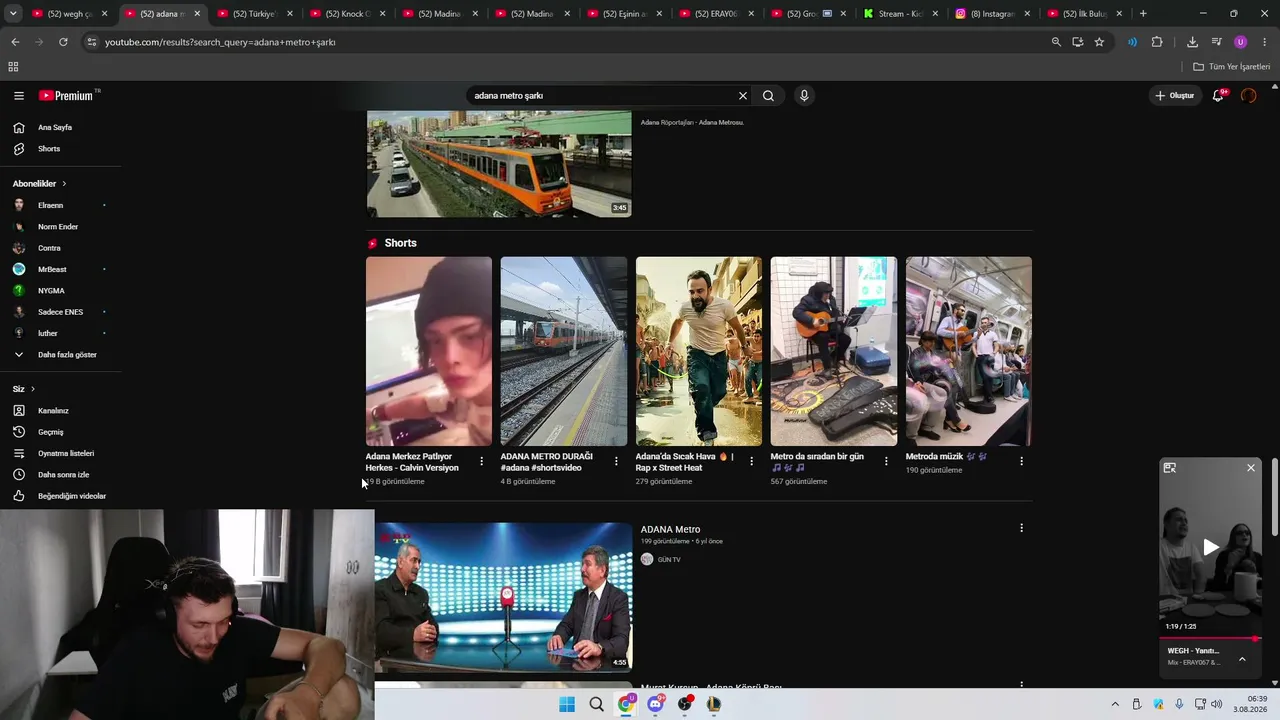
Task: Play the Adana Merkez Patlıyor short
Action: pos(429,351)
